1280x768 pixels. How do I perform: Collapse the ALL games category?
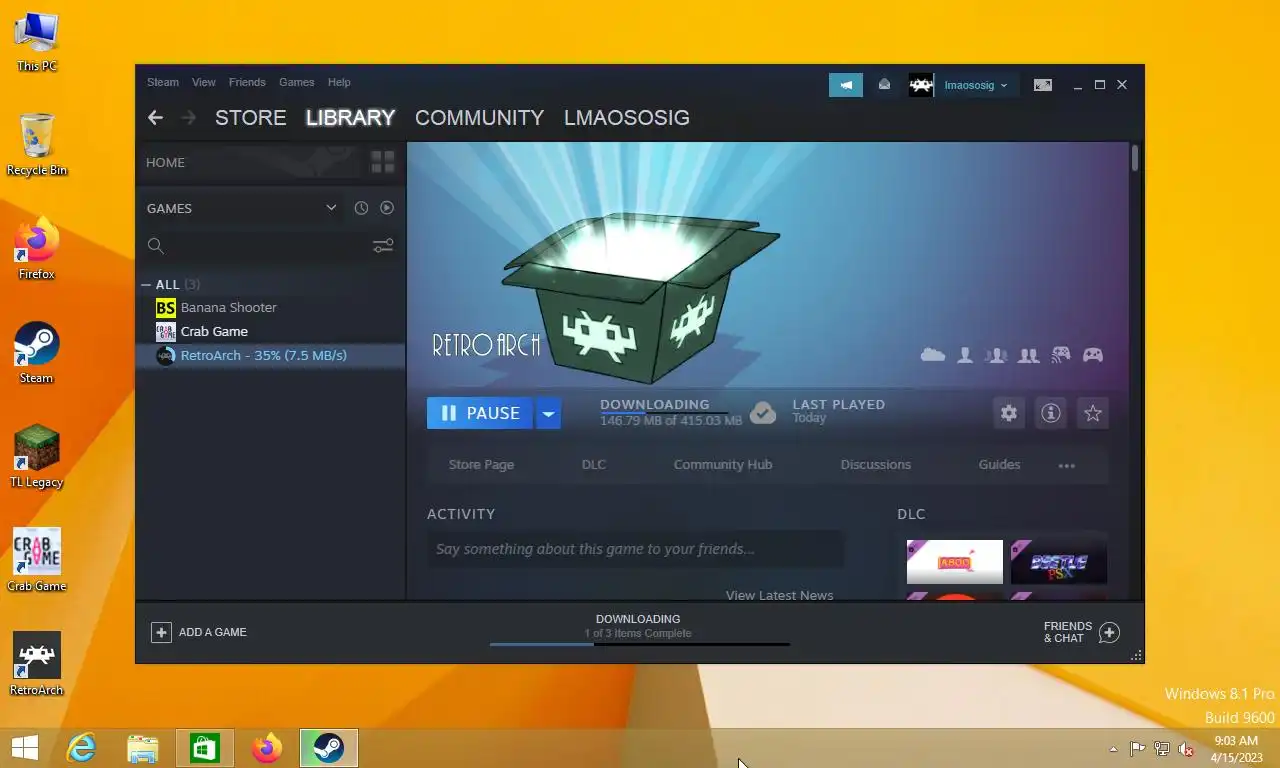146,285
